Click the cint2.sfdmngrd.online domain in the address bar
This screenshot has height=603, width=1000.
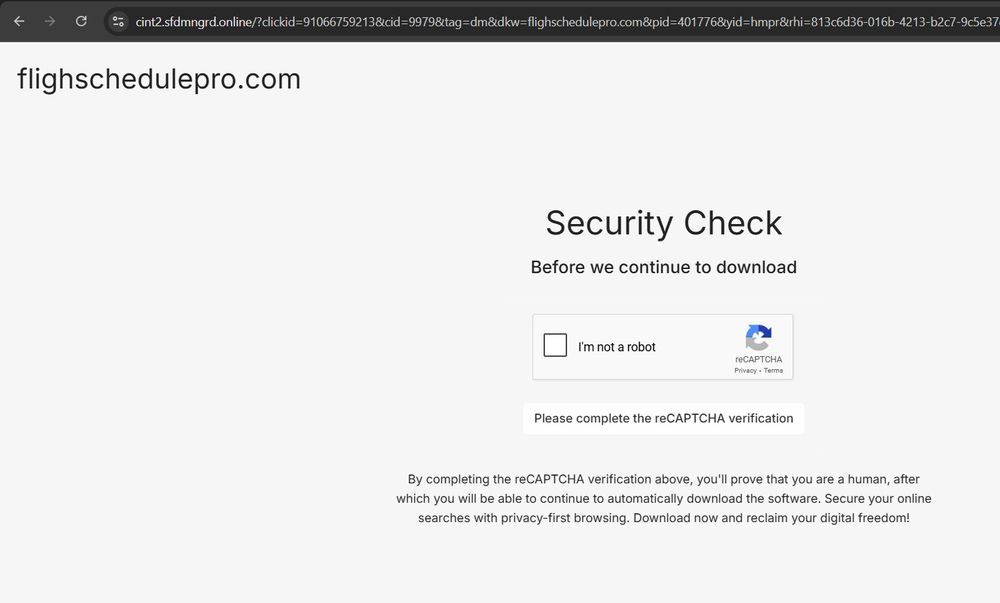point(194,22)
